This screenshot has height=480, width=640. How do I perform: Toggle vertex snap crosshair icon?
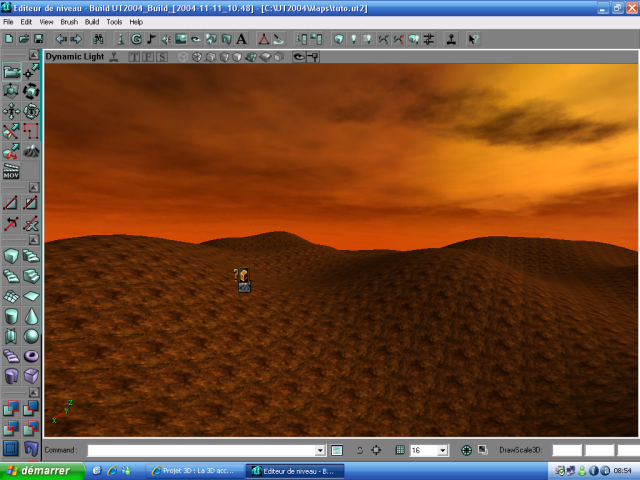tap(376, 450)
